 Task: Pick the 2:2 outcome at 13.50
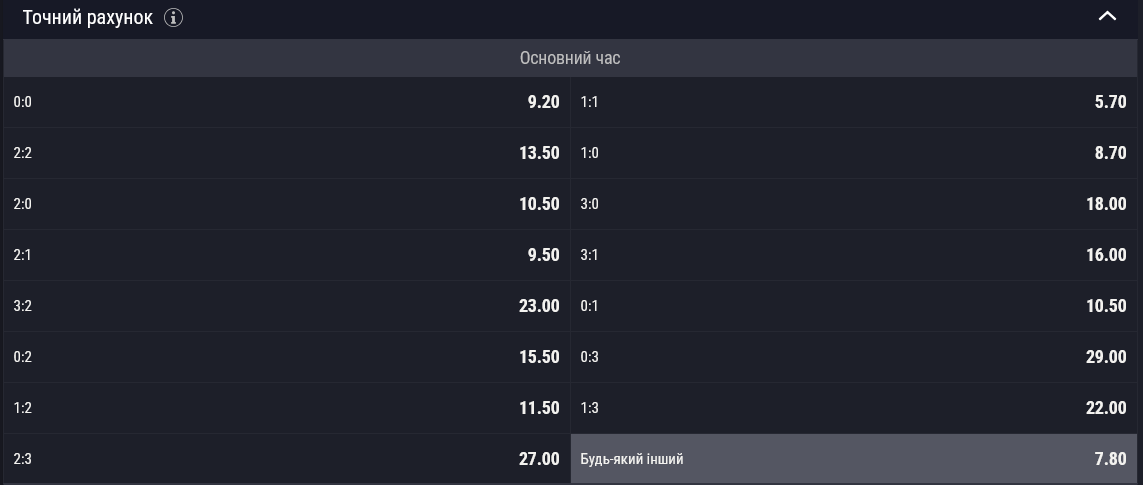point(286,153)
